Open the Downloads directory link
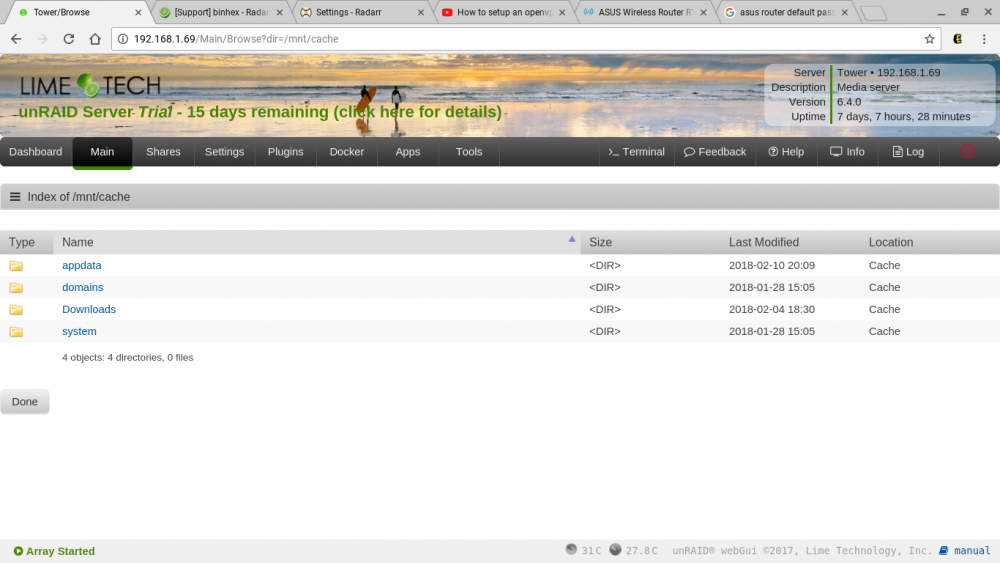 click(89, 309)
